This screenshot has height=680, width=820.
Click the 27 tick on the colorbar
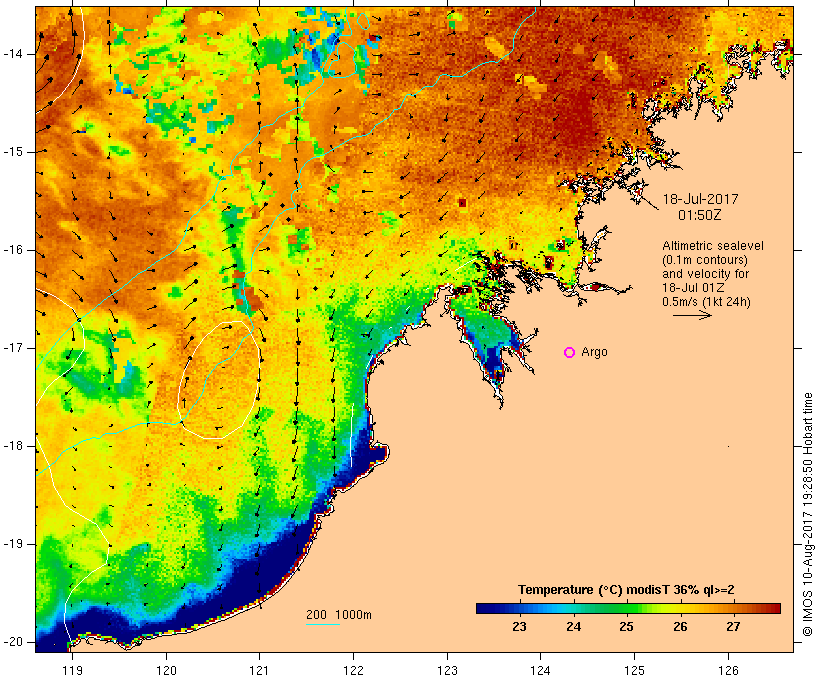tap(733, 627)
